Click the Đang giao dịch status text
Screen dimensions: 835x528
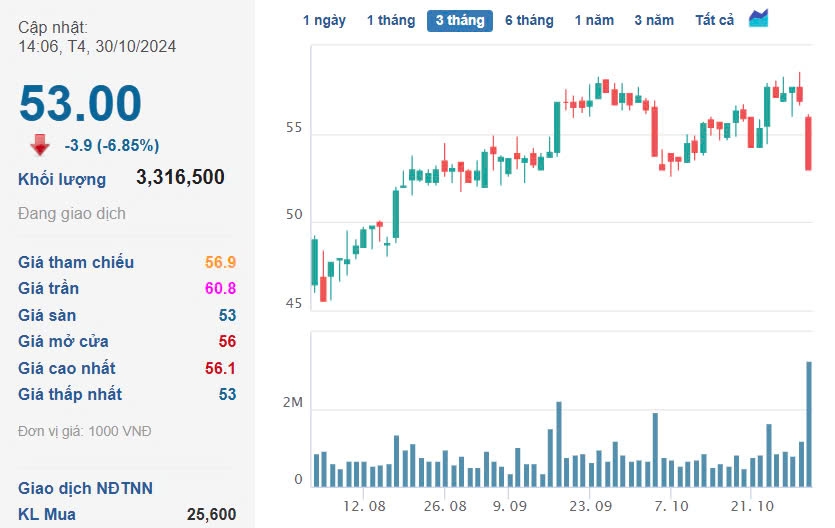click(72, 213)
